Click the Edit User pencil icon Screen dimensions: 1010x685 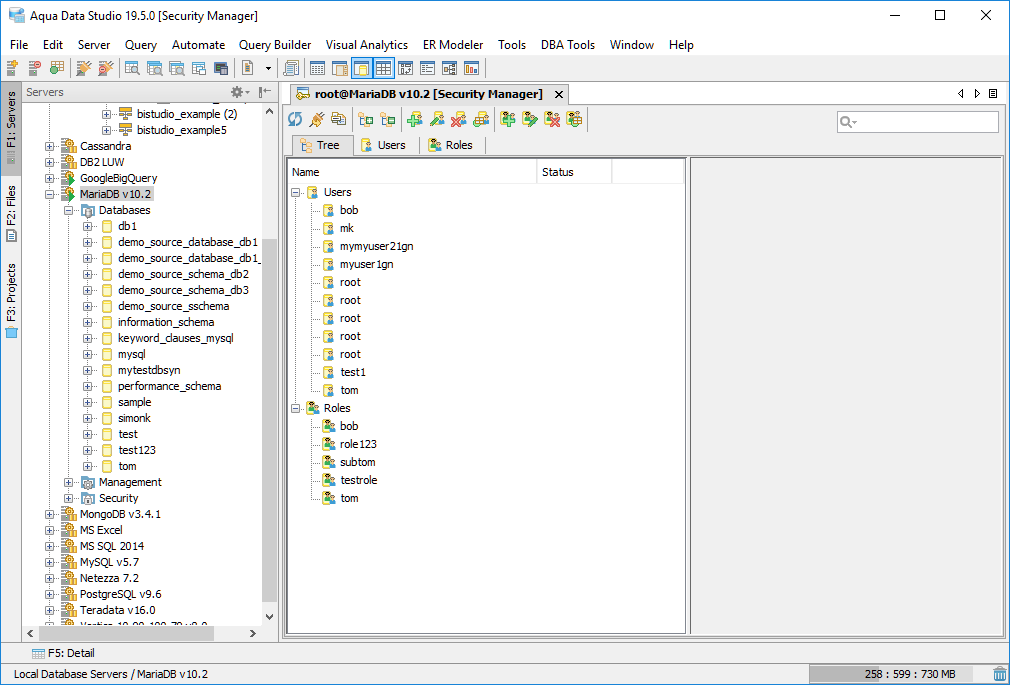pos(437,119)
